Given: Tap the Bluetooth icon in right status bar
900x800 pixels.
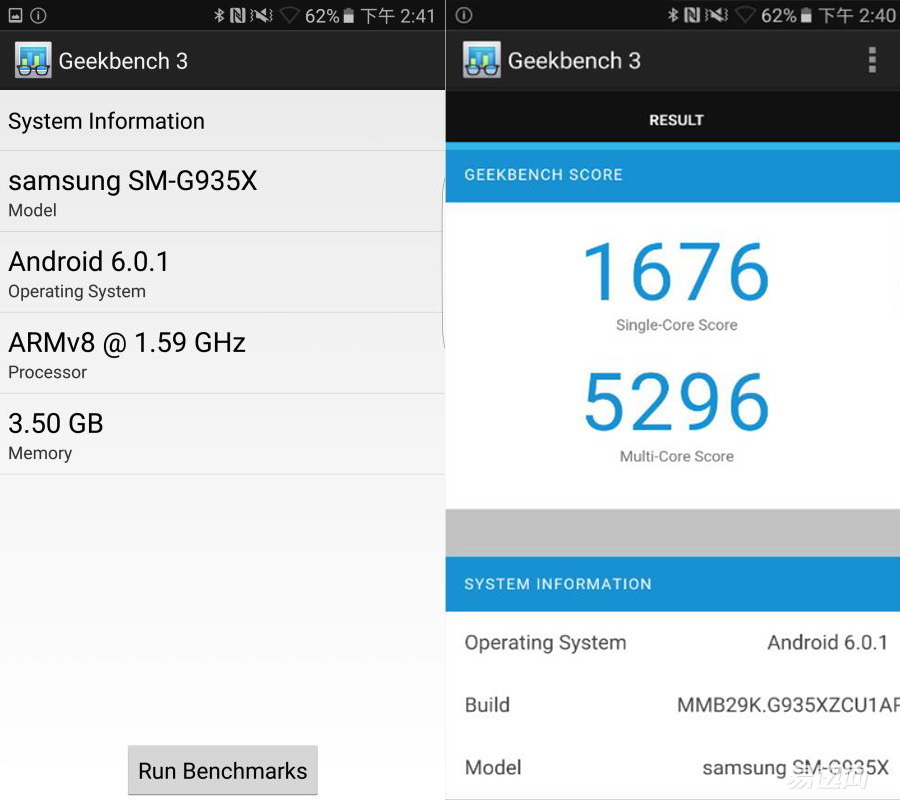Looking at the screenshot, I should coord(673,15).
